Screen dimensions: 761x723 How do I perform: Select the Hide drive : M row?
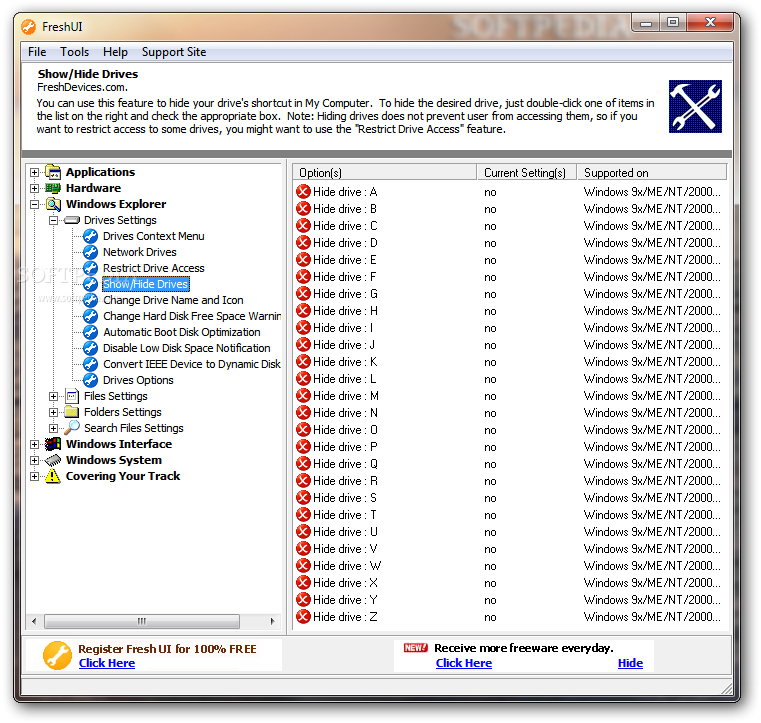point(510,395)
